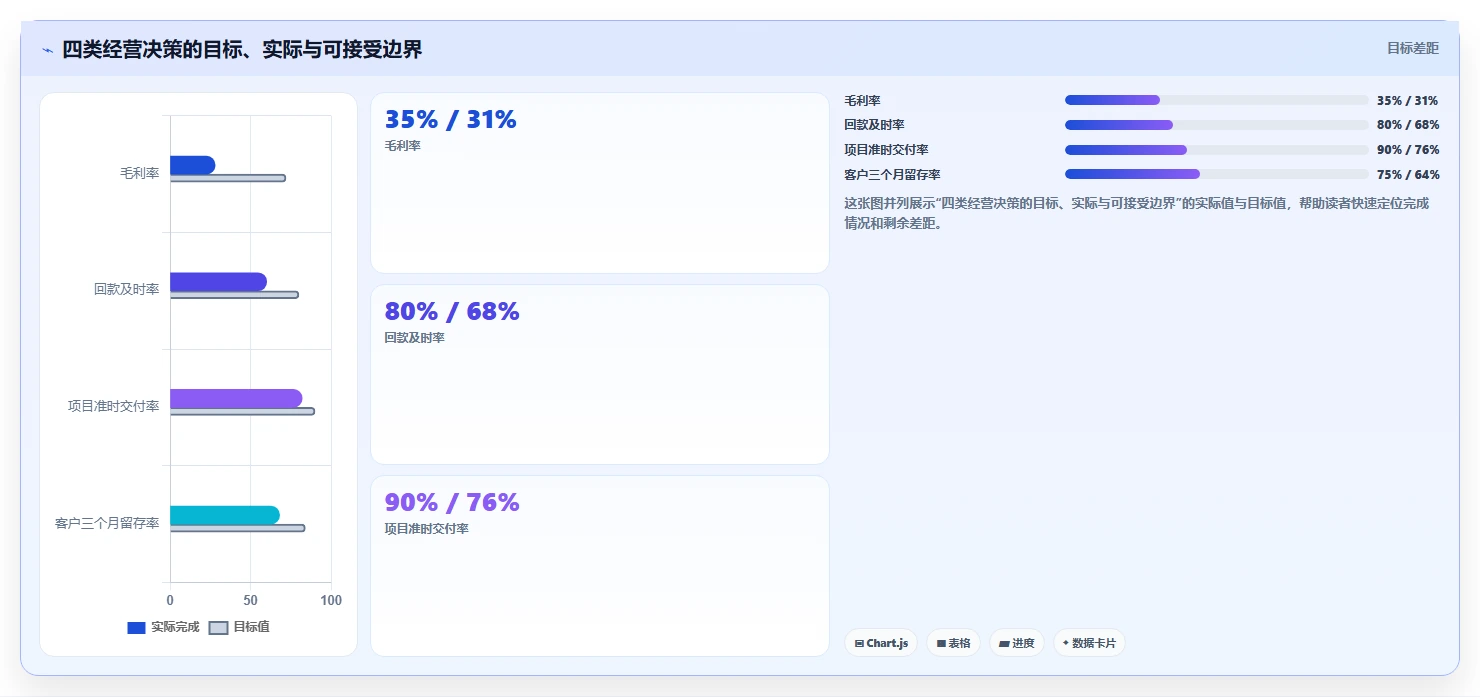Click the gray 客户三个月留存率 target bar in chart
The width and height of the screenshot is (1480, 697).
[x=237, y=528]
